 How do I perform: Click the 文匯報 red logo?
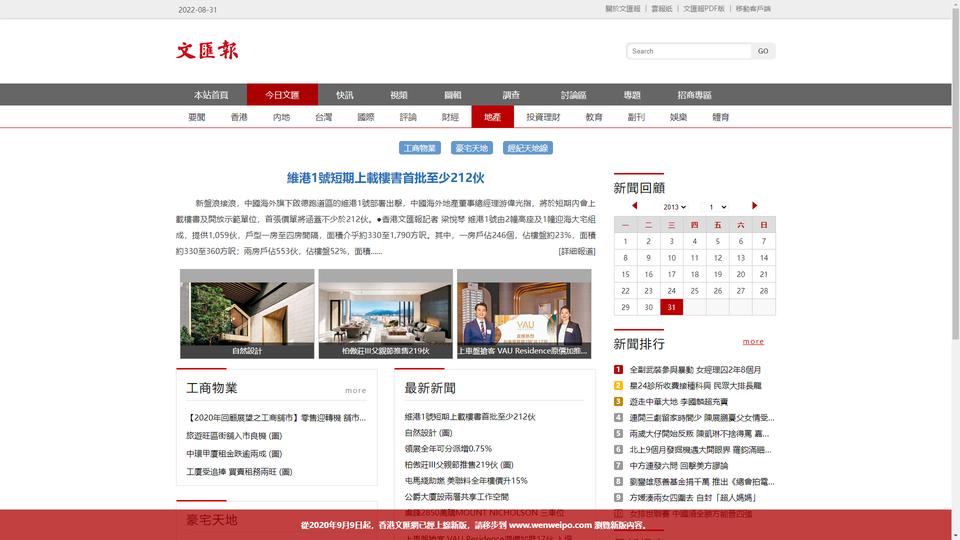pyautogui.click(x=207, y=50)
